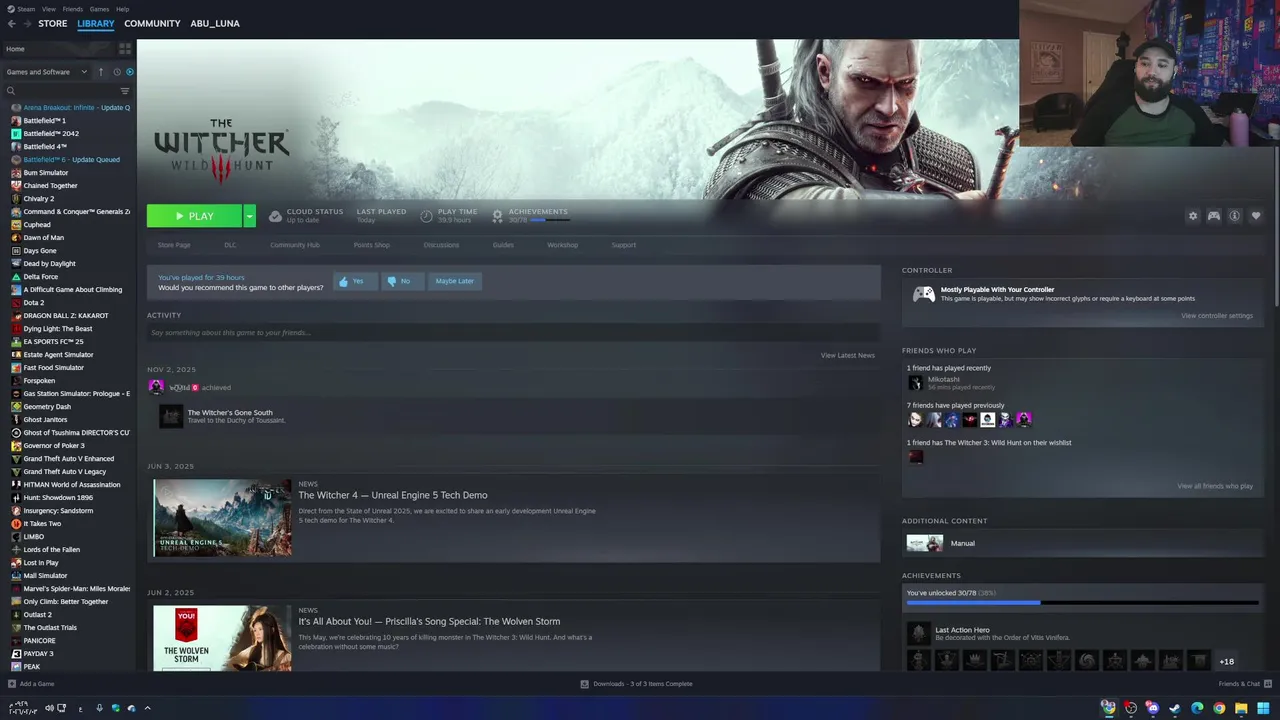Toggle ready-to-play filter icon
The image size is (1280, 720).
click(x=130, y=72)
